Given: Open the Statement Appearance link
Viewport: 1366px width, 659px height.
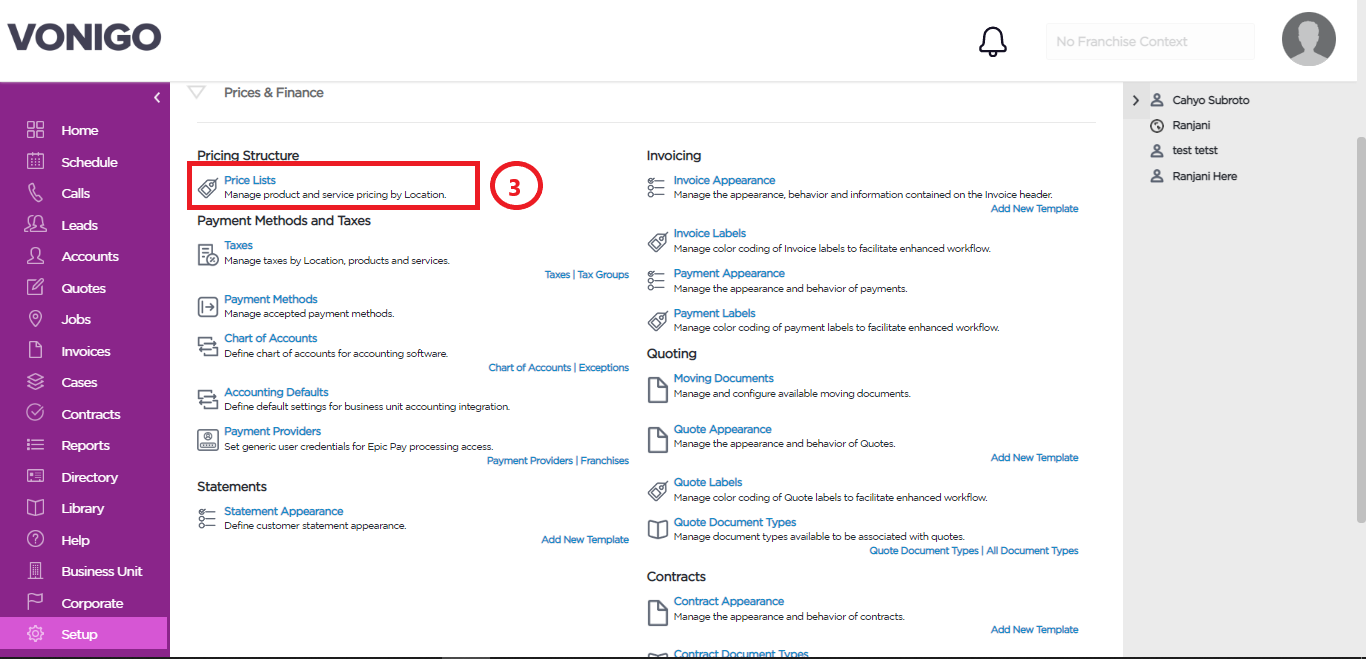Looking at the screenshot, I should (x=284, y=511).
